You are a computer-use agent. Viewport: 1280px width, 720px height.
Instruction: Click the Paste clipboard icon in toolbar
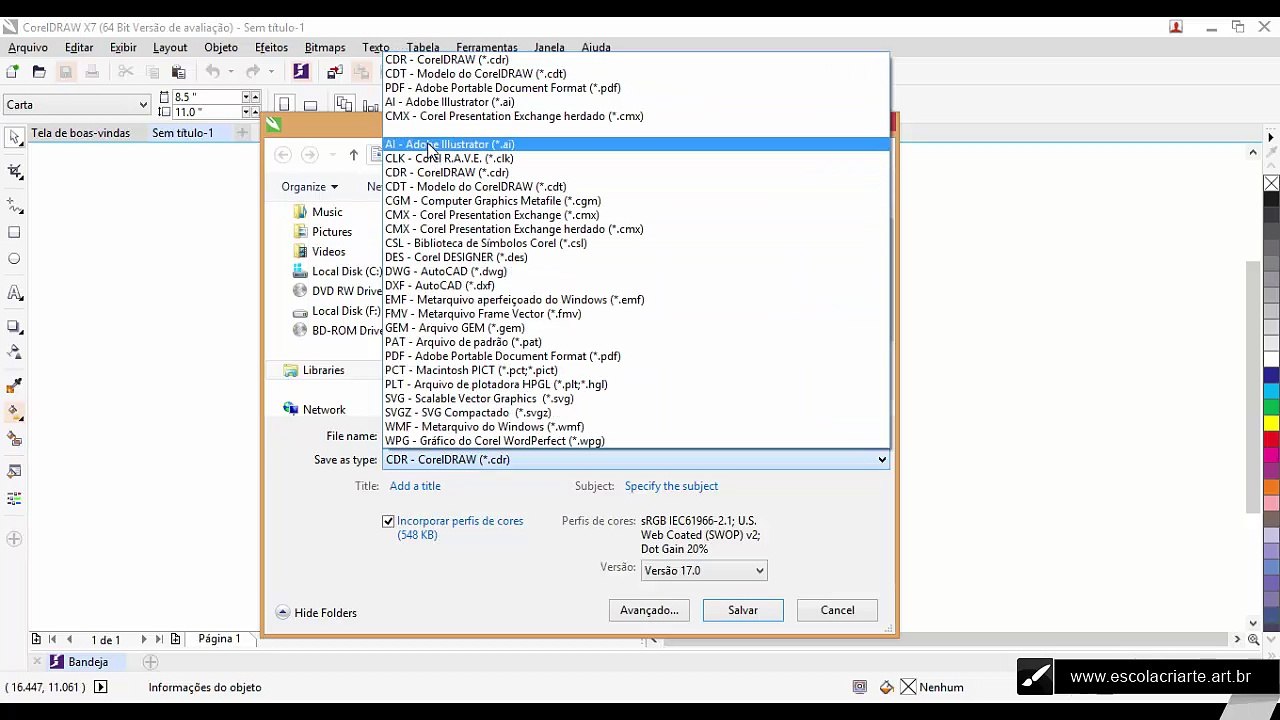pos(179,72)
